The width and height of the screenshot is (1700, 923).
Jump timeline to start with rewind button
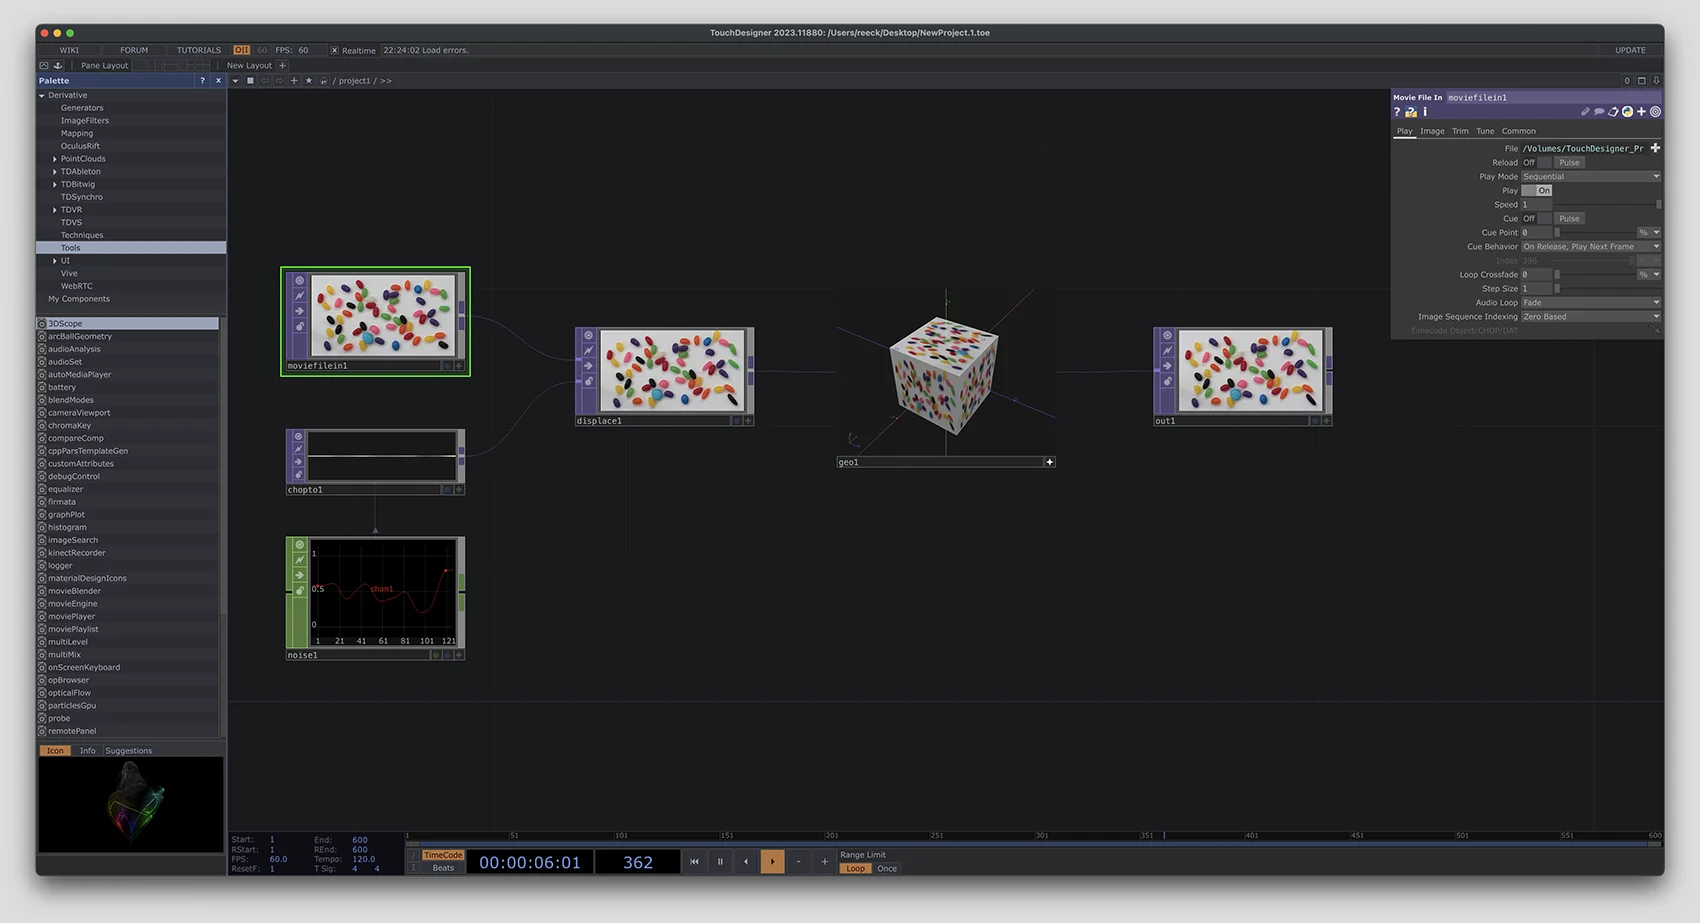tap(694, 861)
